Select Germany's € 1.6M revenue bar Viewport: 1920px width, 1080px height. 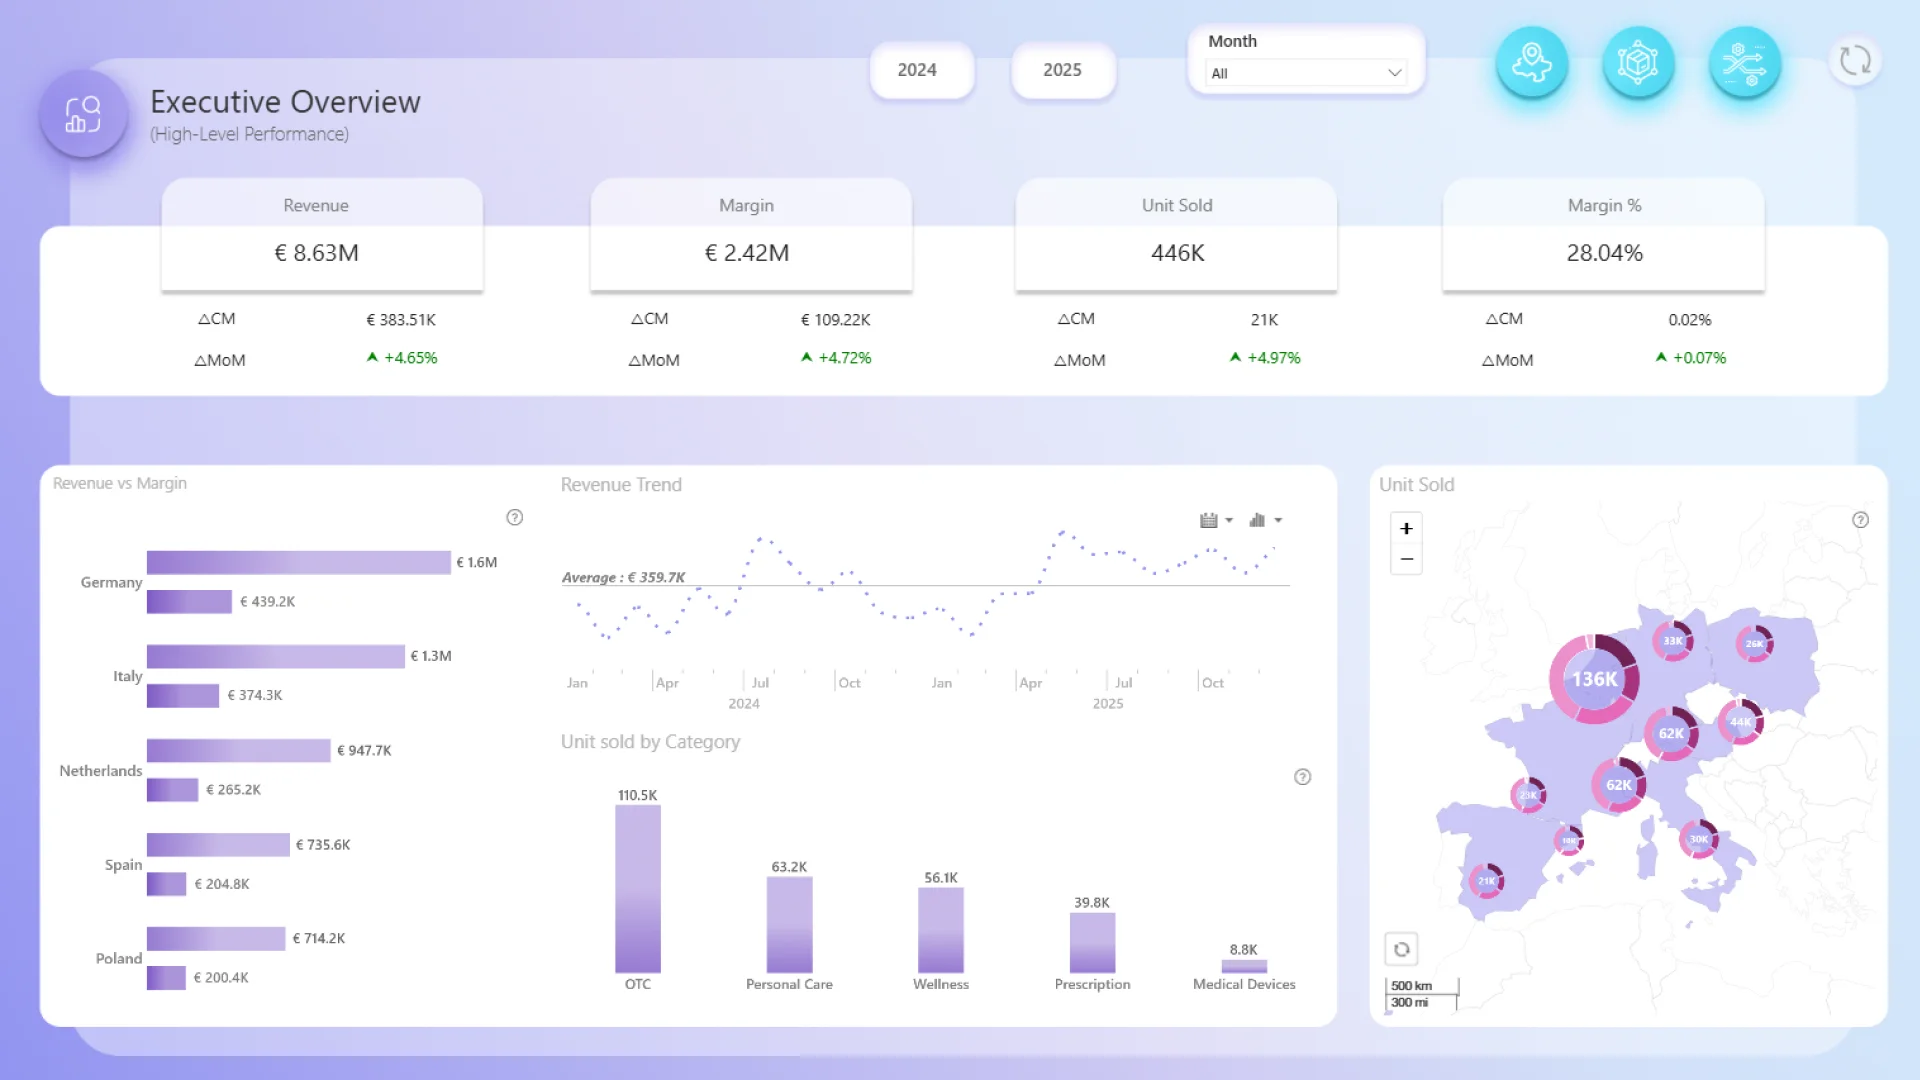[x=298, y=563]
